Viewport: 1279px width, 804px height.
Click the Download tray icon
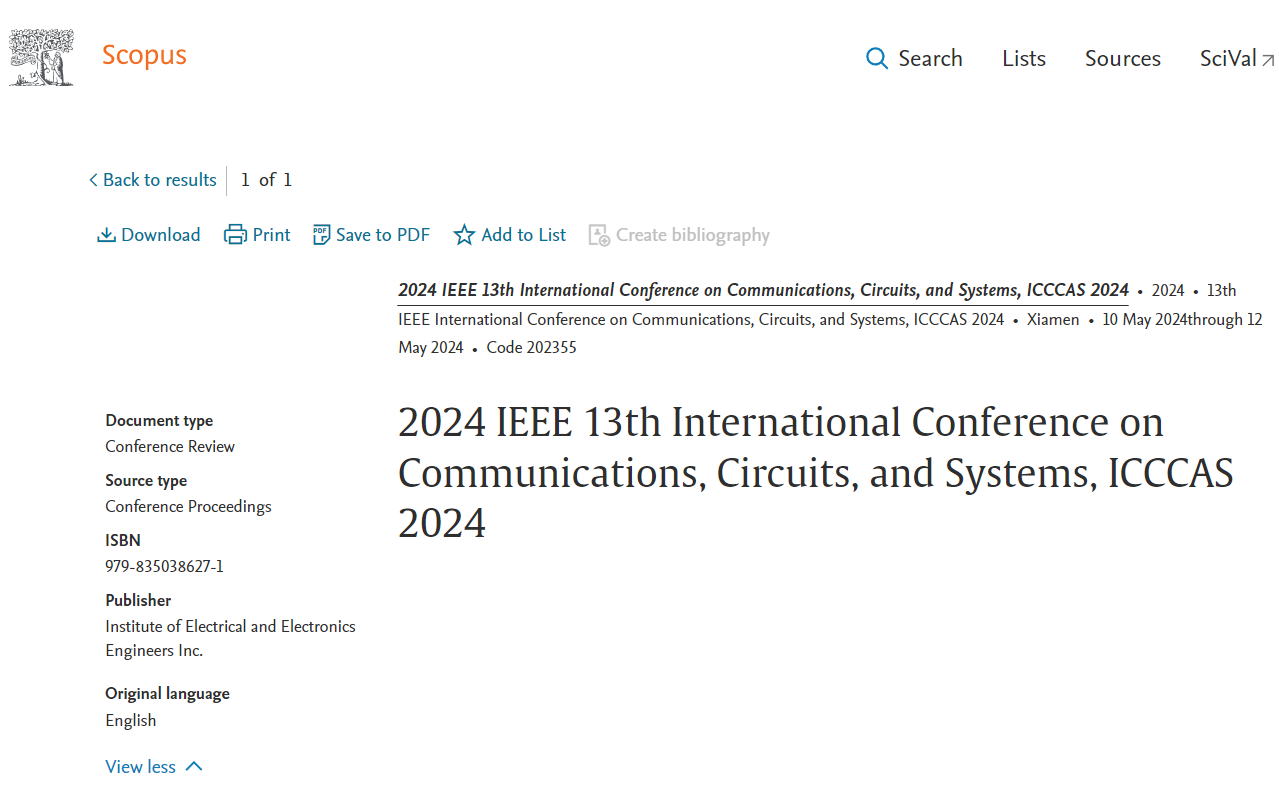(106, 235)
